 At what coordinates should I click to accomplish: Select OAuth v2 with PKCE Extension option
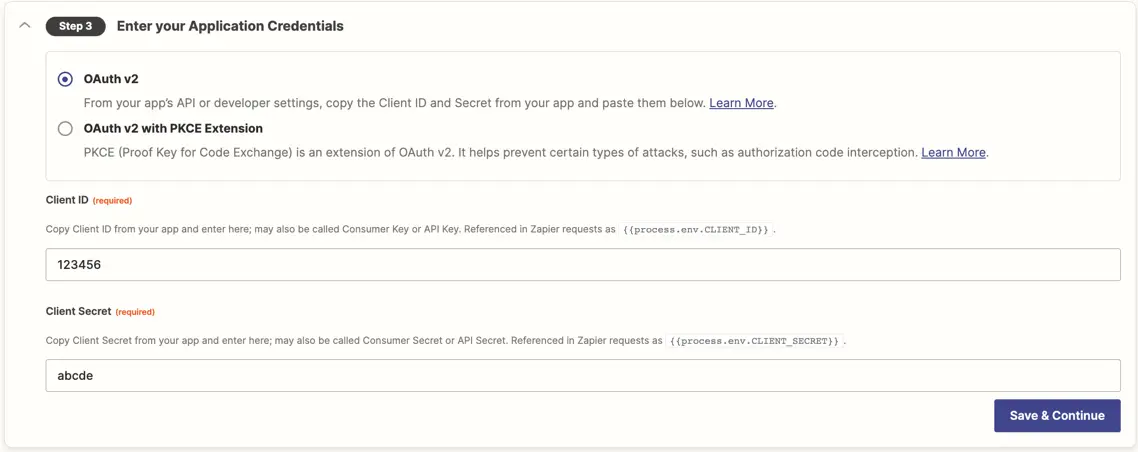[65, 129]
